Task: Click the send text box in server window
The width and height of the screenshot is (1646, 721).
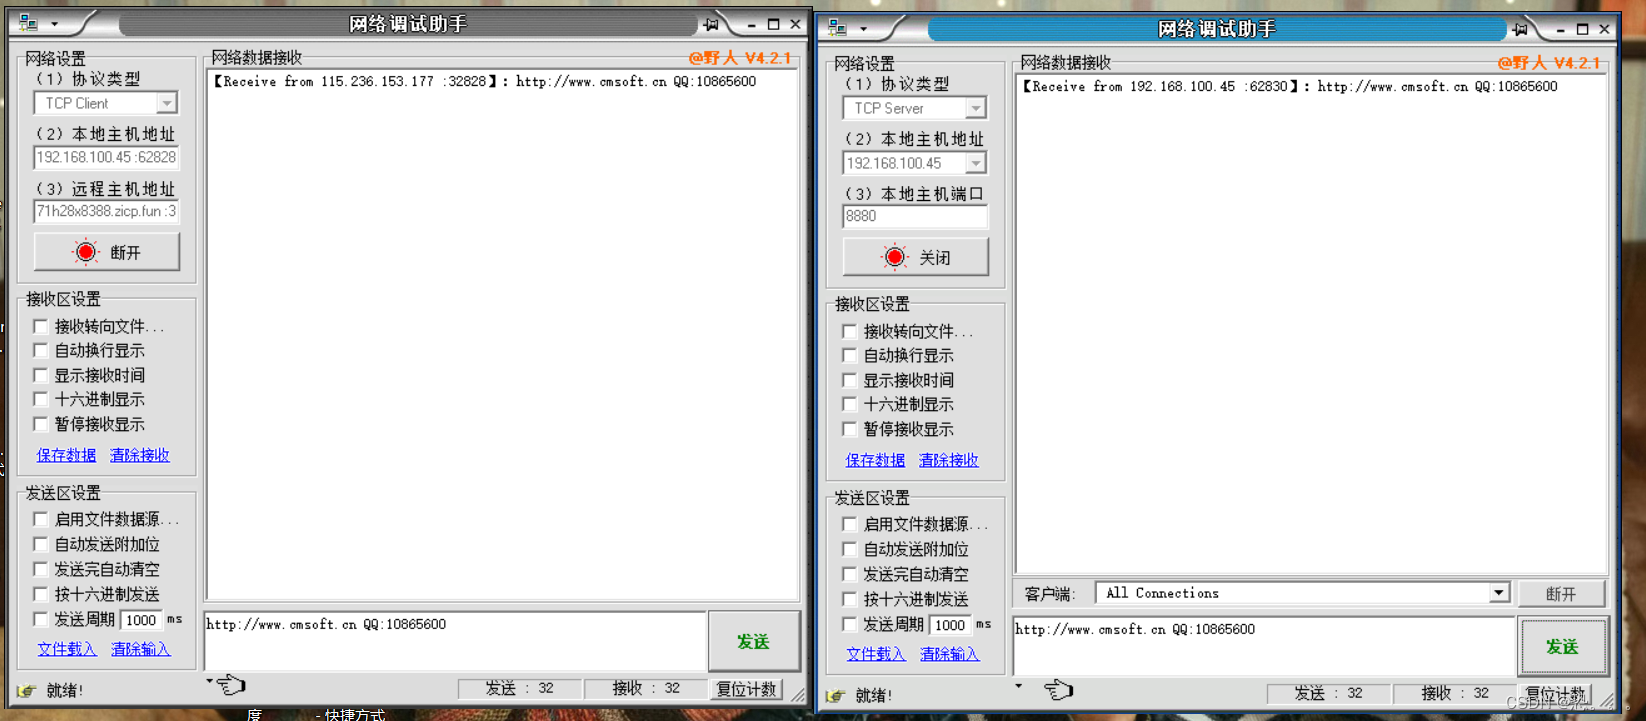Action: [1264, 646]
